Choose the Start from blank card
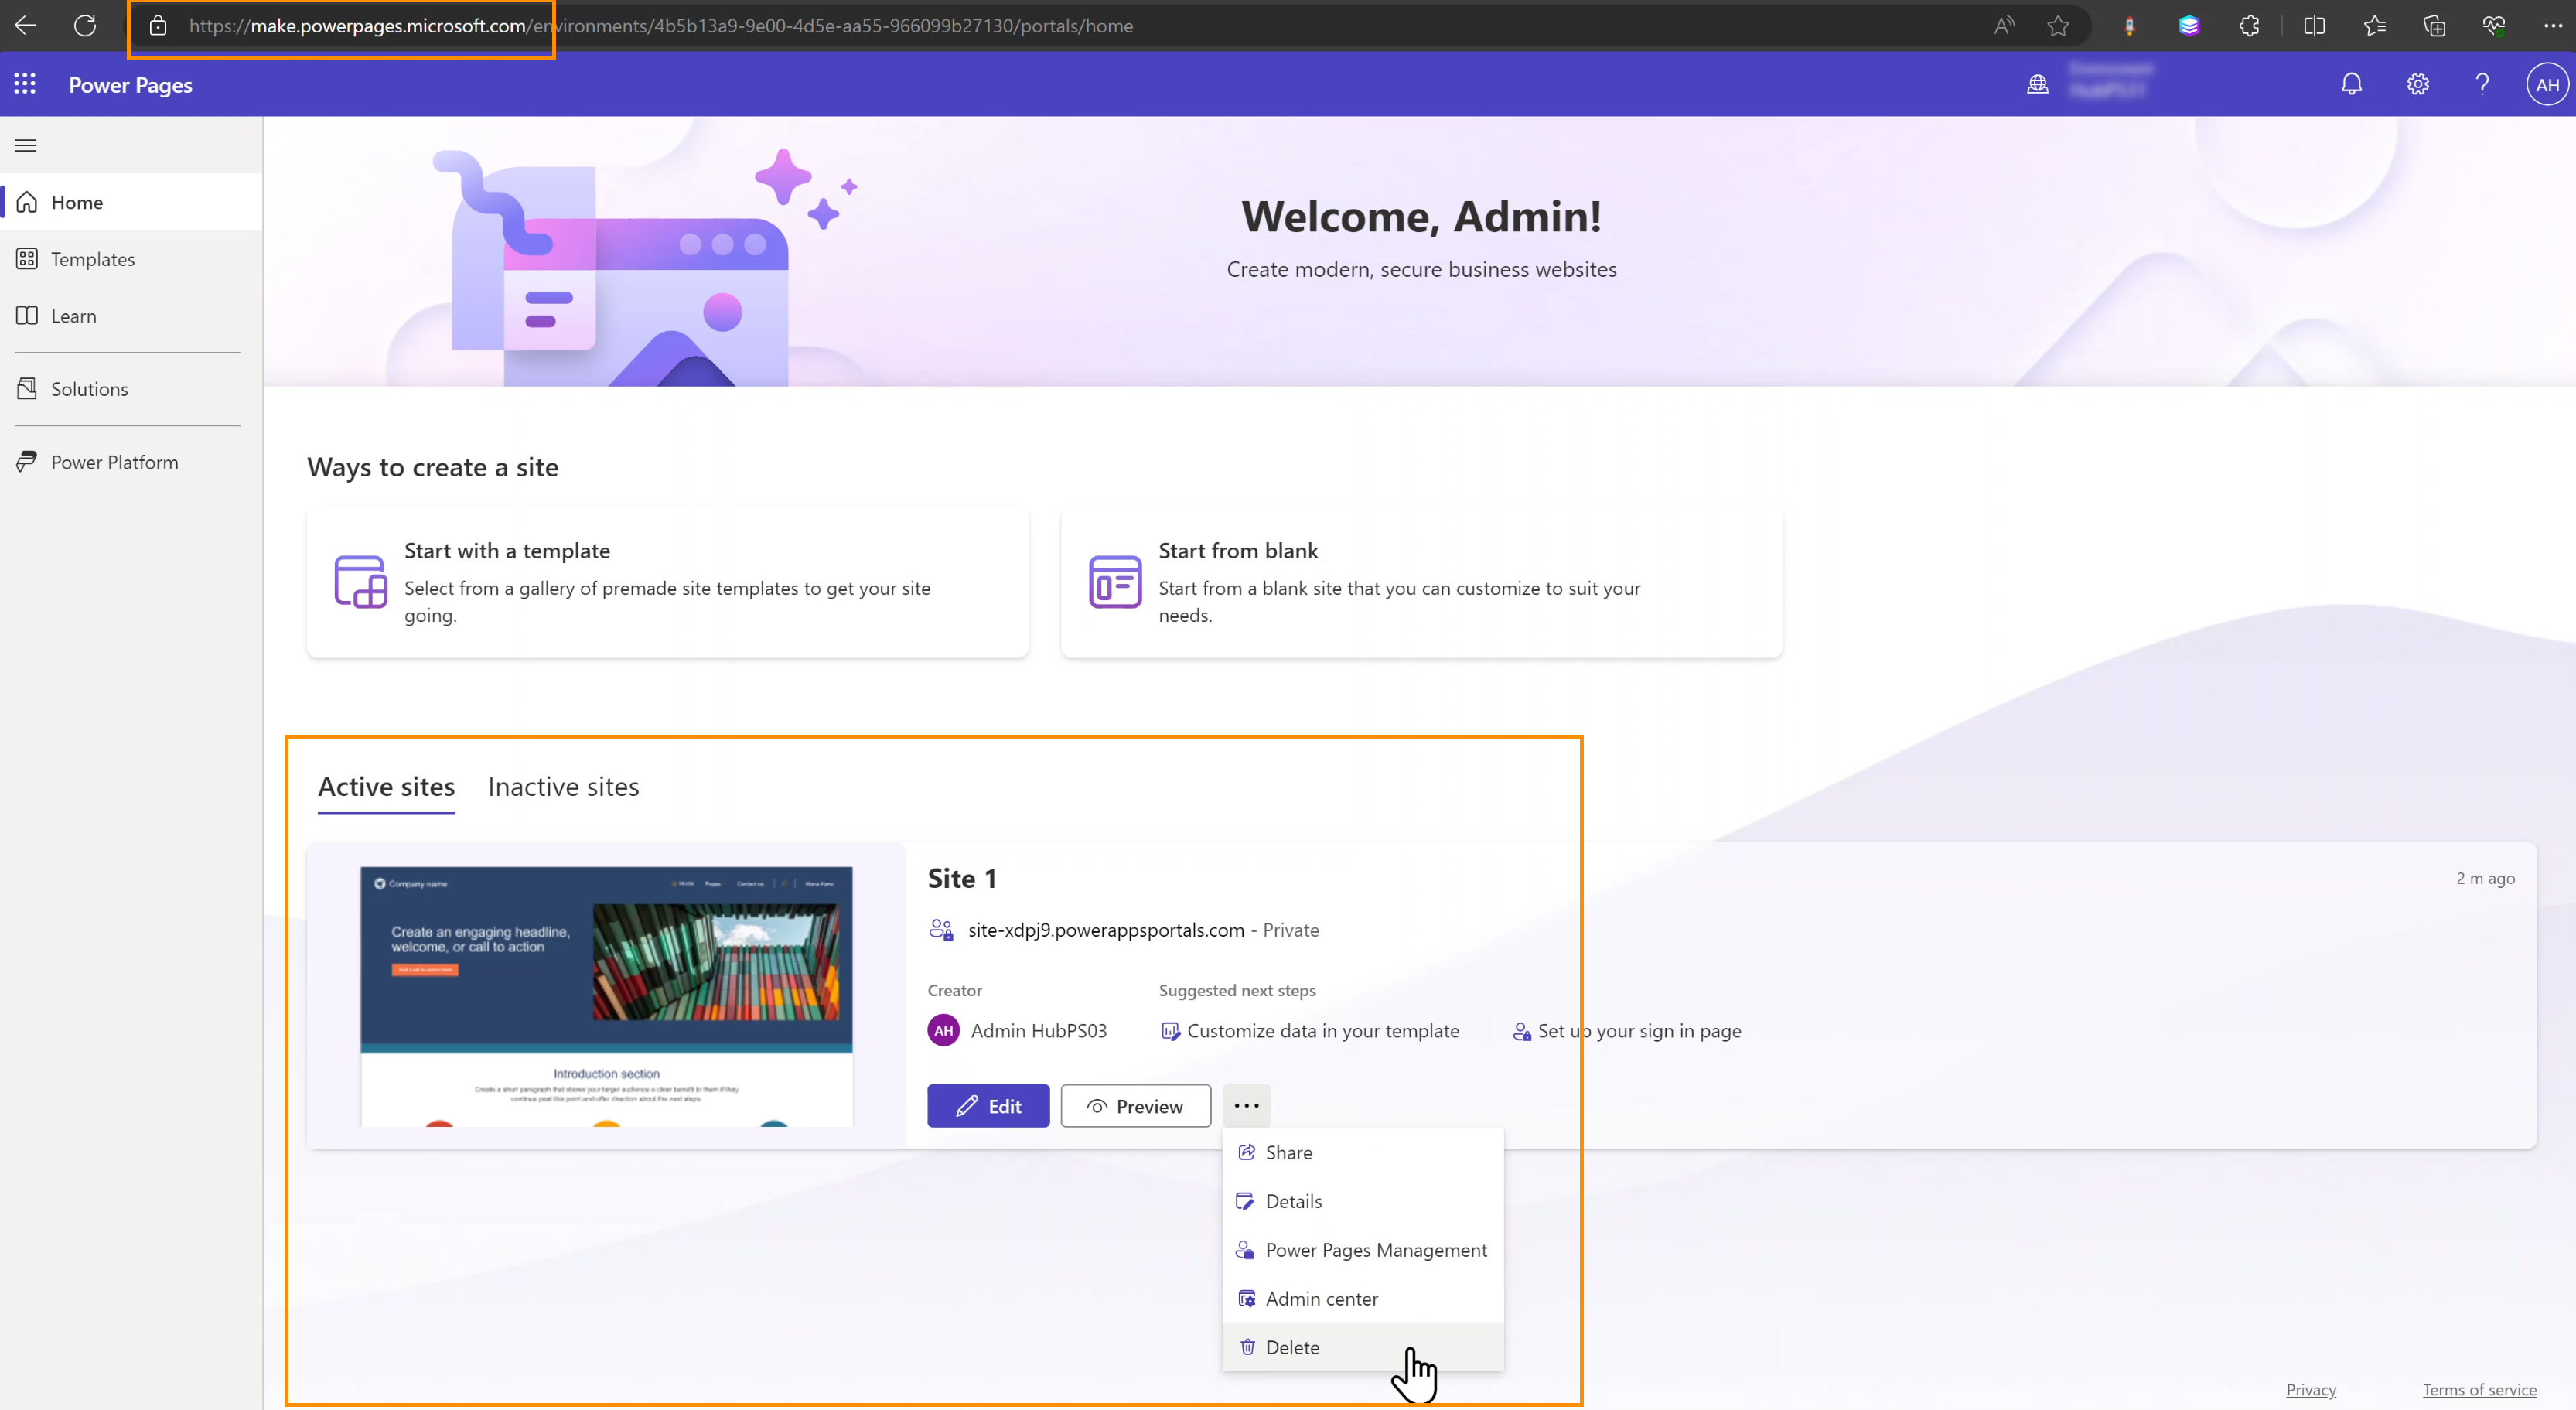 click(1420, 582)
